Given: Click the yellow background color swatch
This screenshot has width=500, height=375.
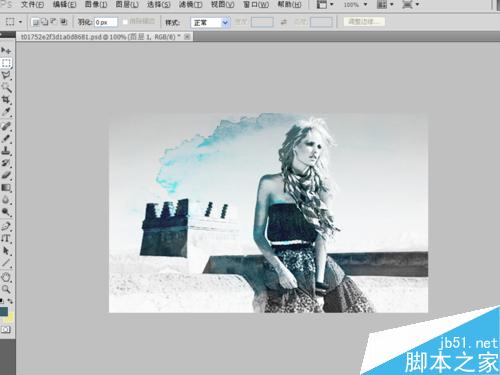Looking at the screenshot, I should coord(10,318).
